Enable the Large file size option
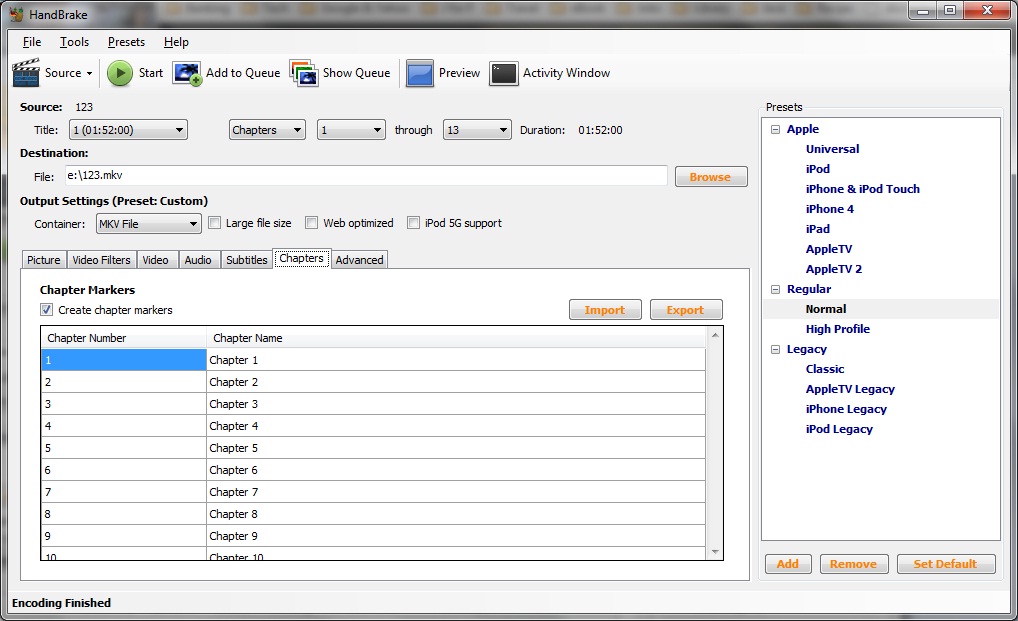The image size is (1018, 621). pyautogui.click(x=214, y=223)
